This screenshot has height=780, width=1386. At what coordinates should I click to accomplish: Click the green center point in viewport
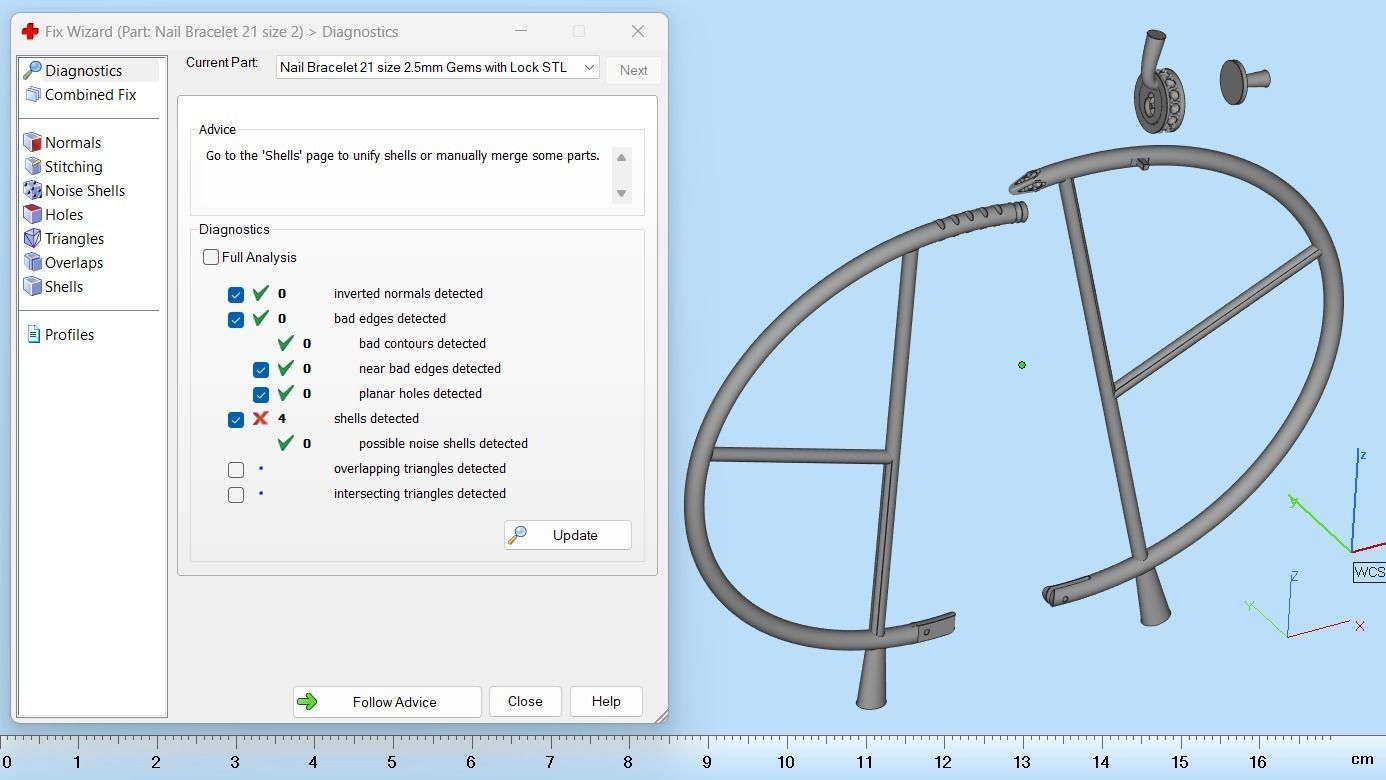point(1022,365)
